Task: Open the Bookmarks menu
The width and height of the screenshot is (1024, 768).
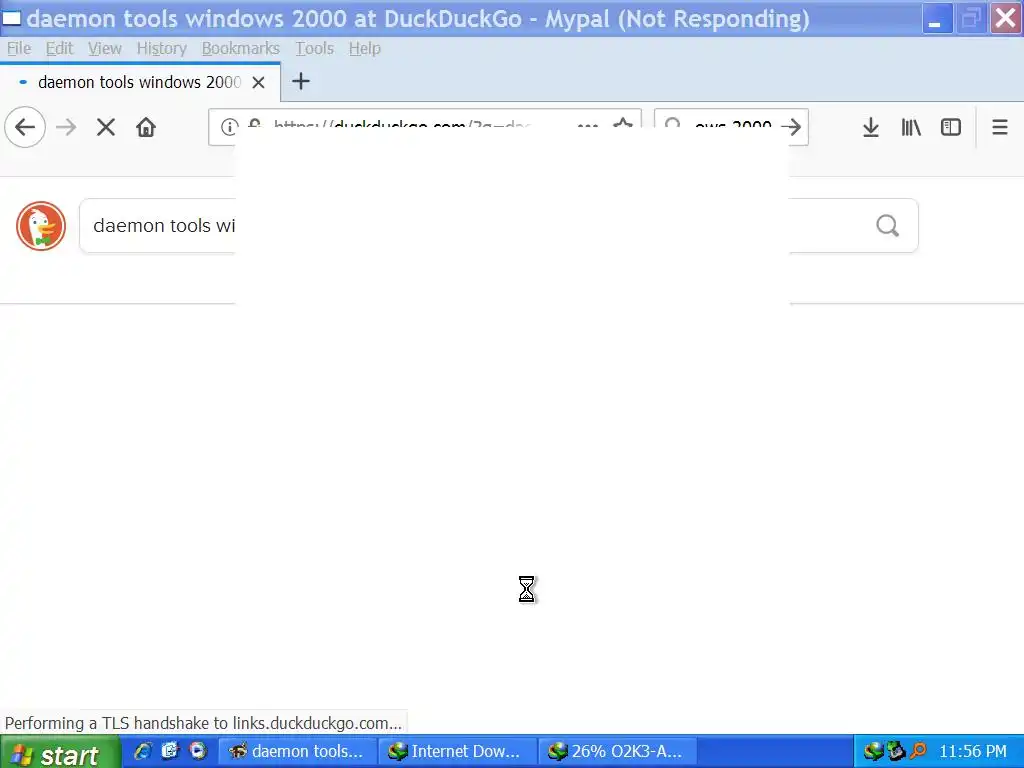Action: click(x=240, y=48)
